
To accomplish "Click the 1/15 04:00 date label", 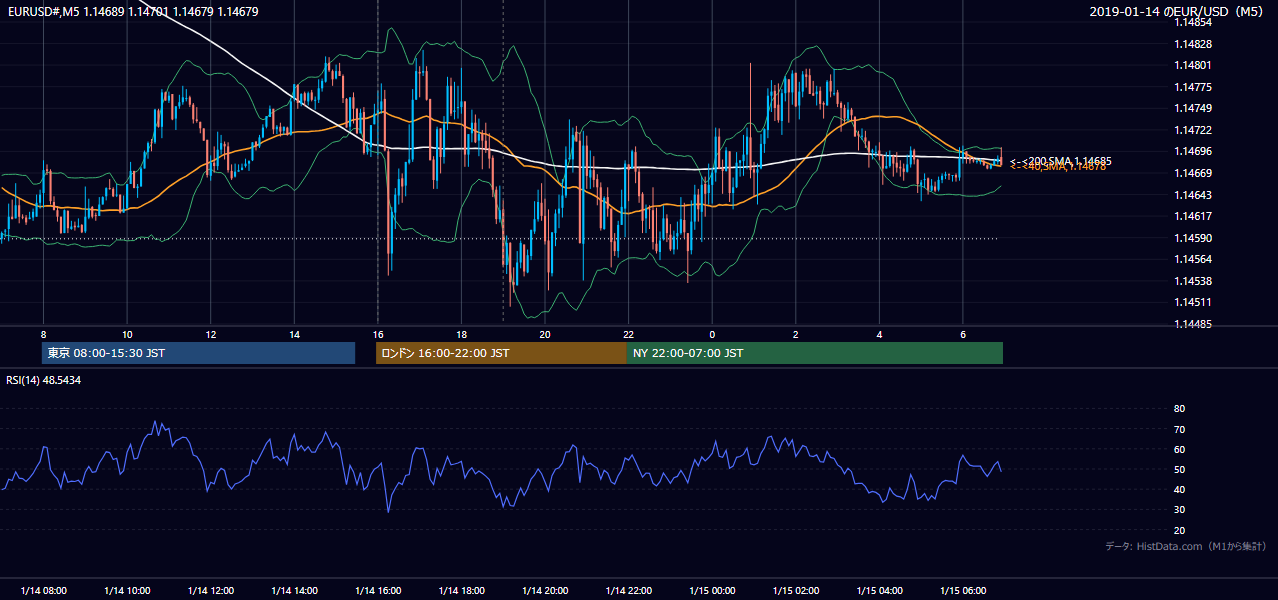I will pos(879,591).
